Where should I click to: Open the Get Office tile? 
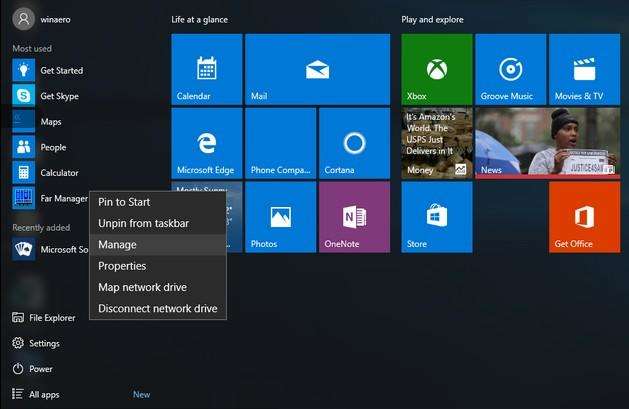click(584, 217)
